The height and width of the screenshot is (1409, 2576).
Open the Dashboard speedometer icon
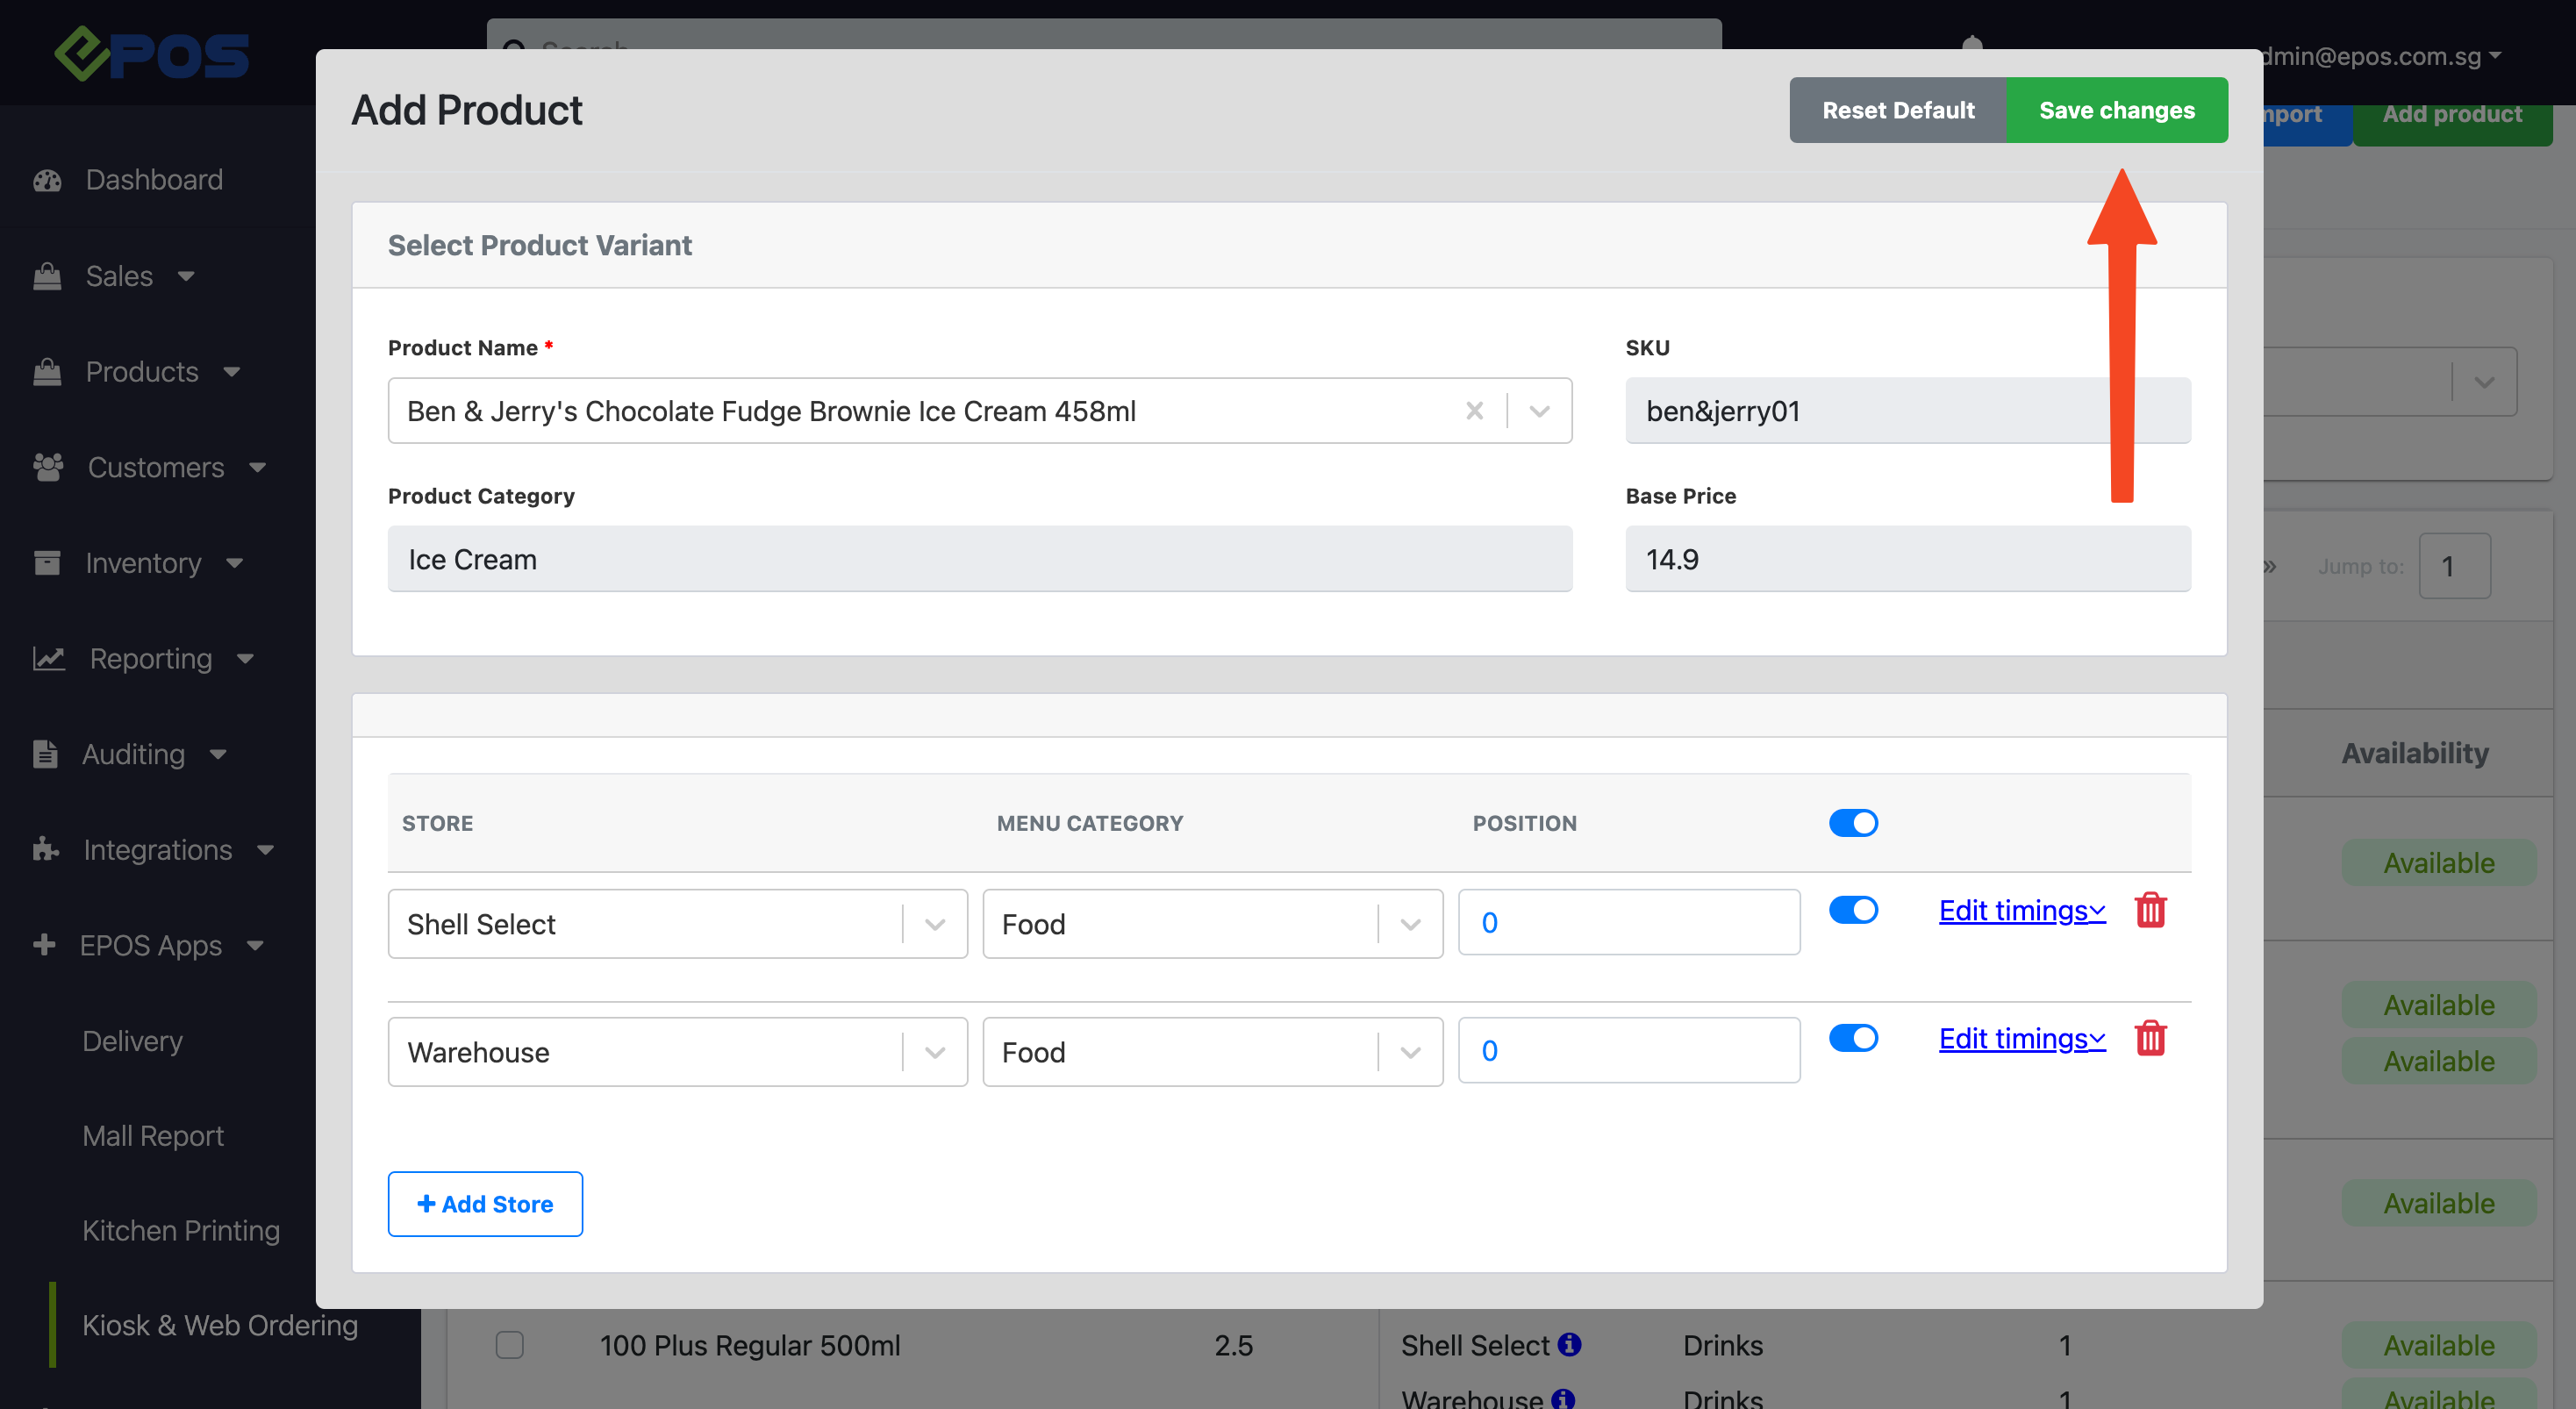pyautogui.click(x=47, y=180)
